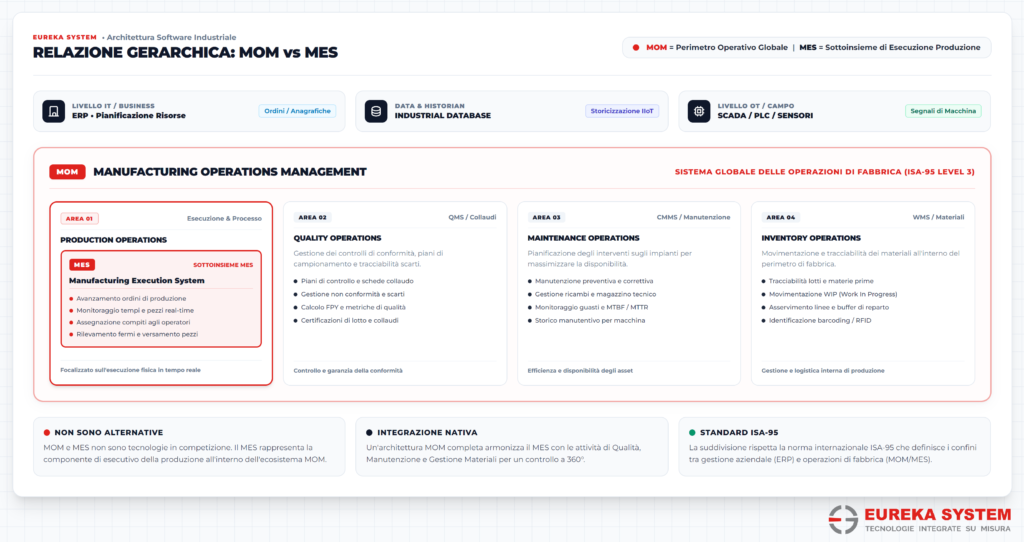Click the SCADA / PLC chip icon
This screenshot has height=542, width=1024.
click(x=699, y=111)
